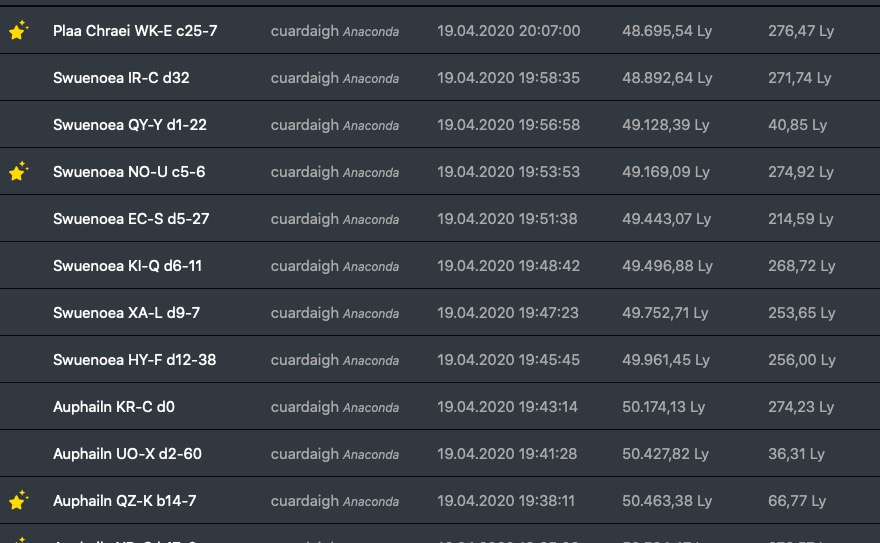The image size is (880, 543).
Task: Go to the Swuenoea EC-S d5-27 system
Action: [131, 219]
